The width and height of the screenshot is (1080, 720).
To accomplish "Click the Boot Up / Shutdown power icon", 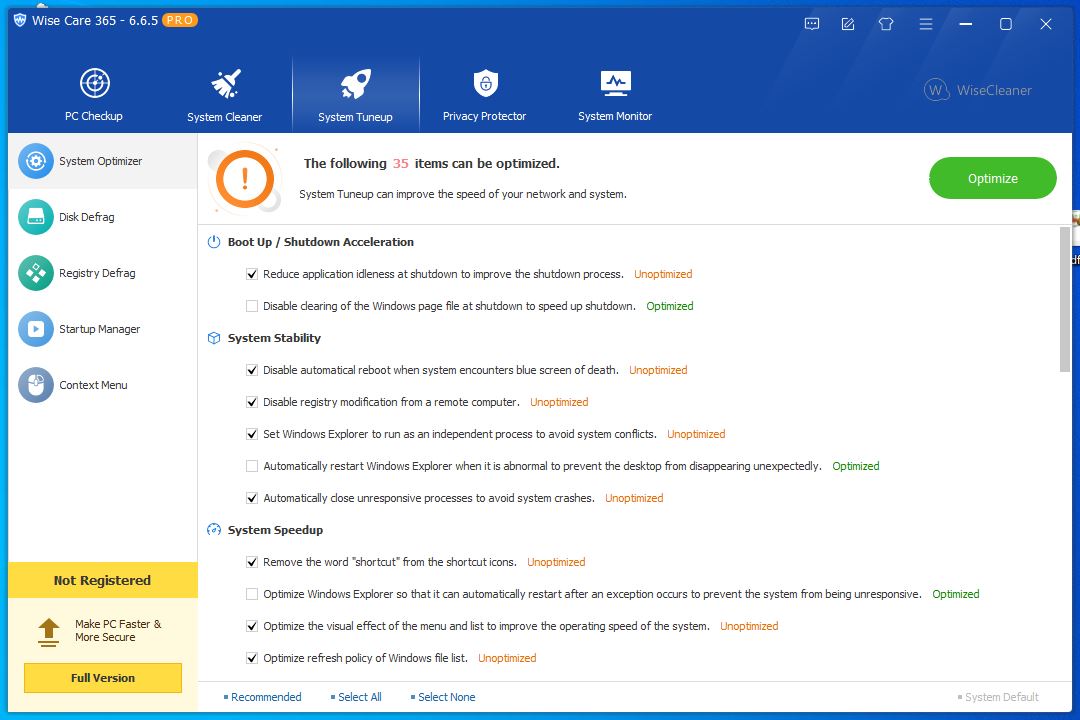I will click(x=214, y=242).
